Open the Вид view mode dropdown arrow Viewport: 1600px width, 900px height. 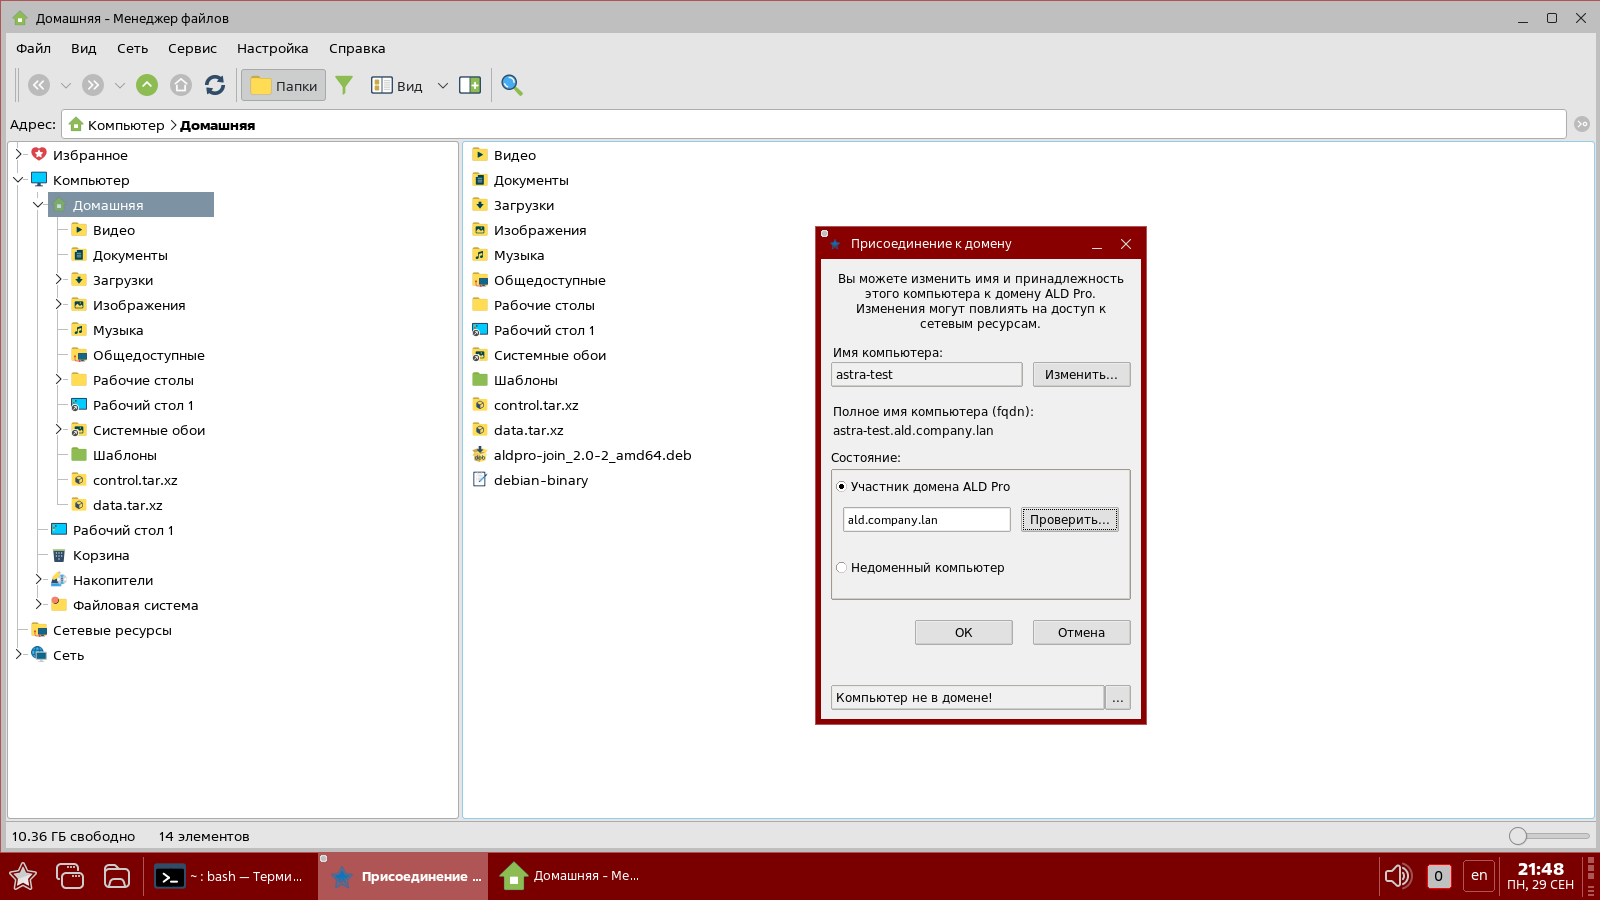tap(442, 86)
